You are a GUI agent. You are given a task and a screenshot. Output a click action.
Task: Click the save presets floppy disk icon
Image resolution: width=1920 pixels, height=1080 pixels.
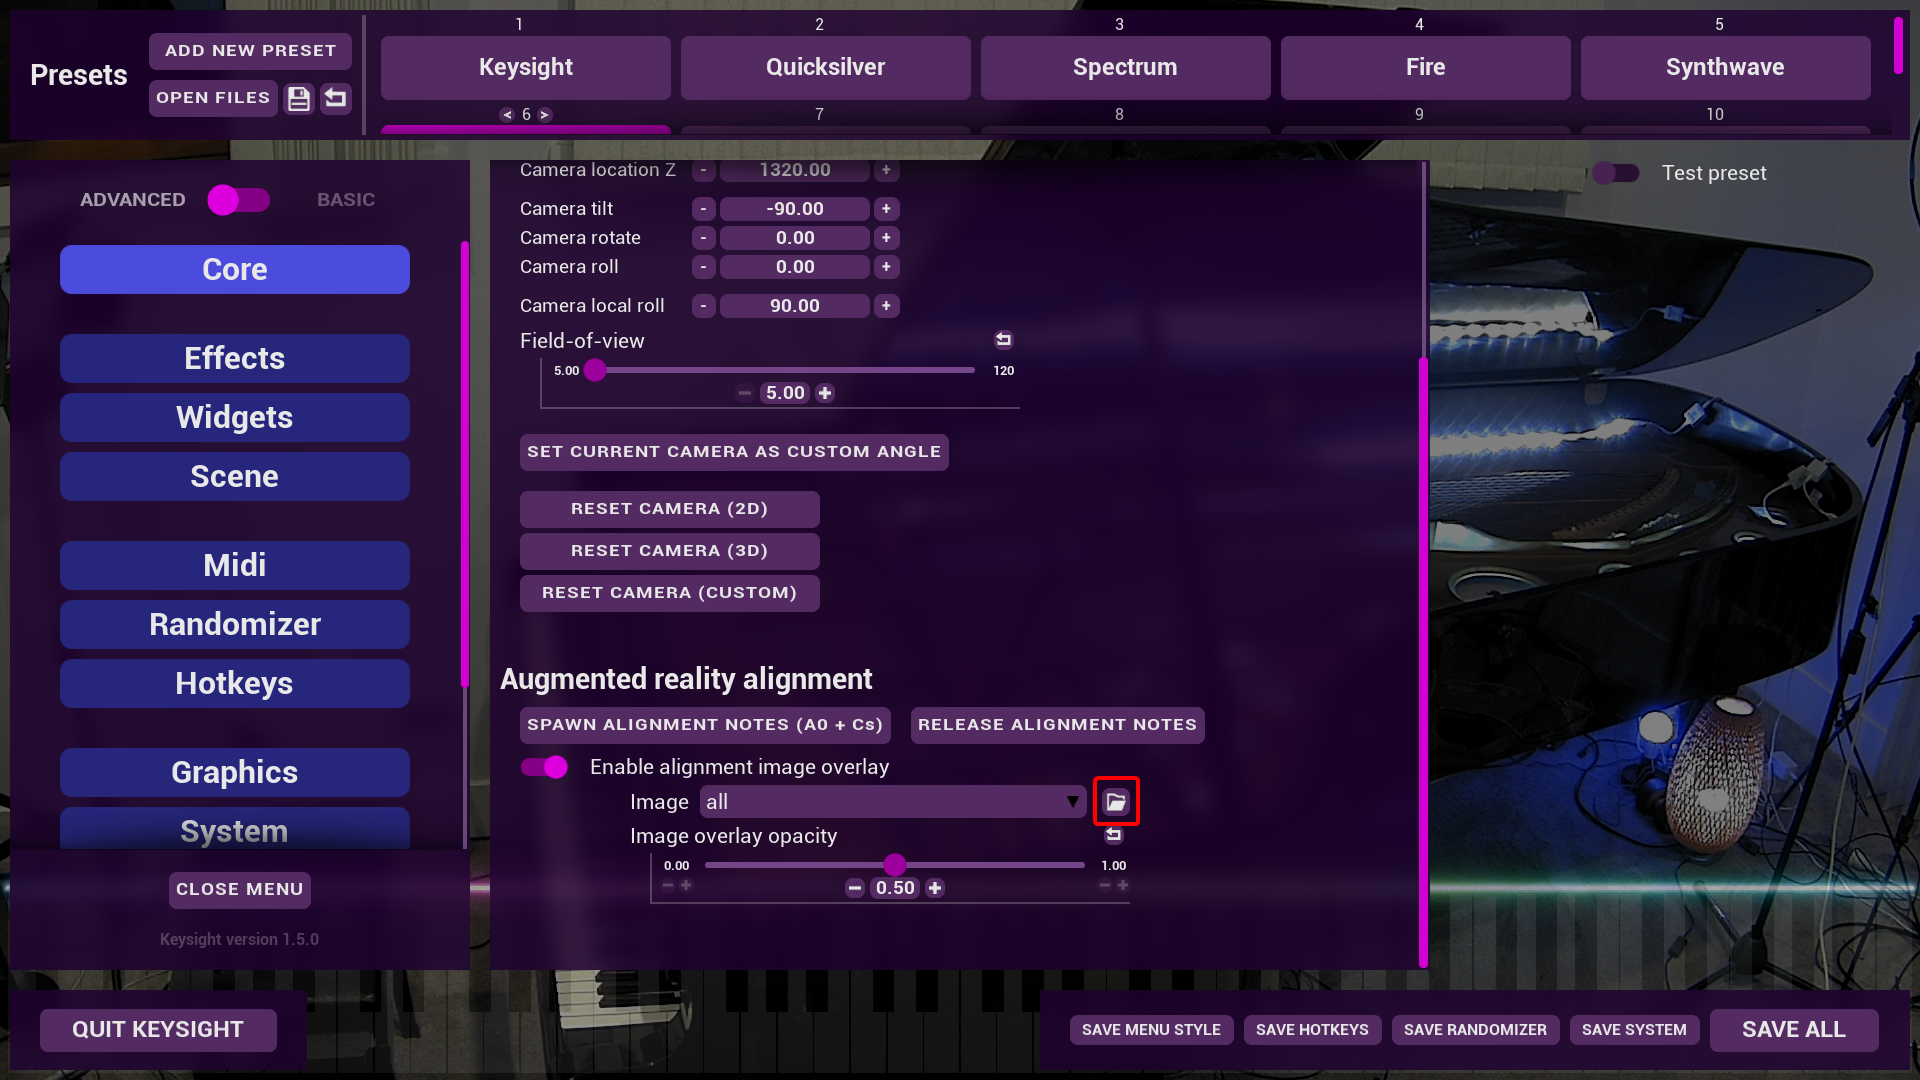[299, 98]
